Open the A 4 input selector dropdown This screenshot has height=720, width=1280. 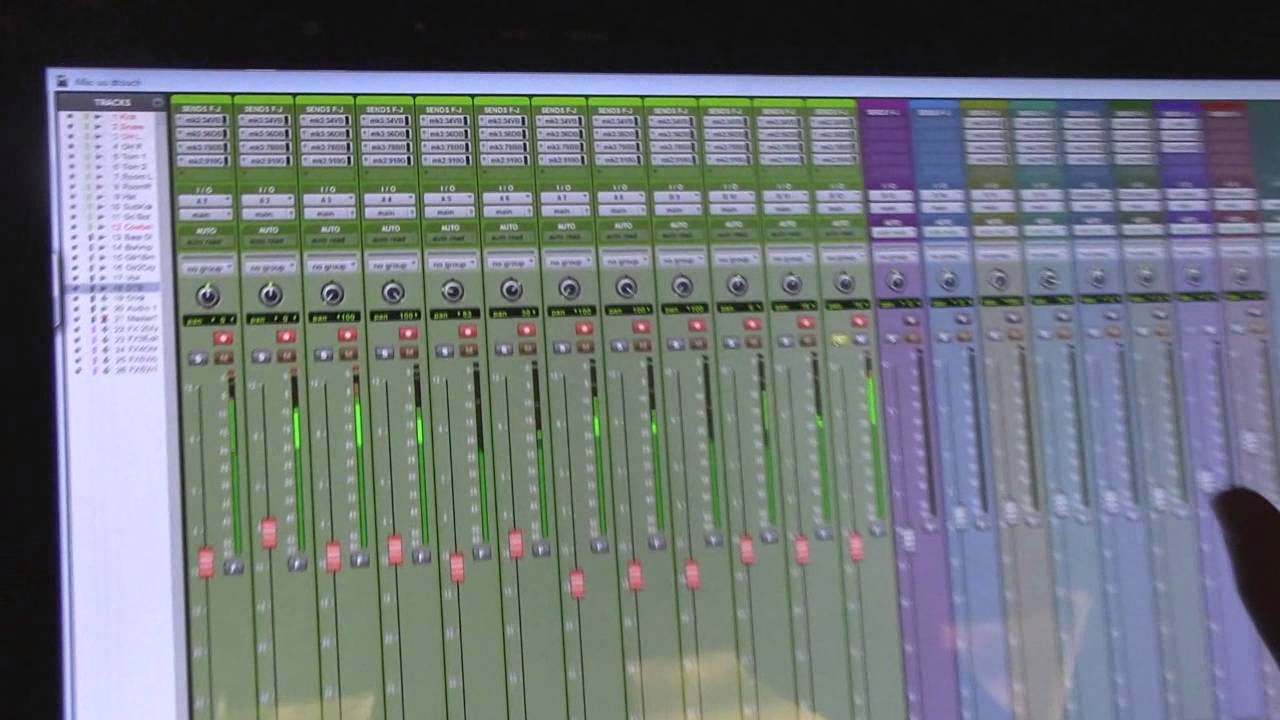click(x=389, y=198)
